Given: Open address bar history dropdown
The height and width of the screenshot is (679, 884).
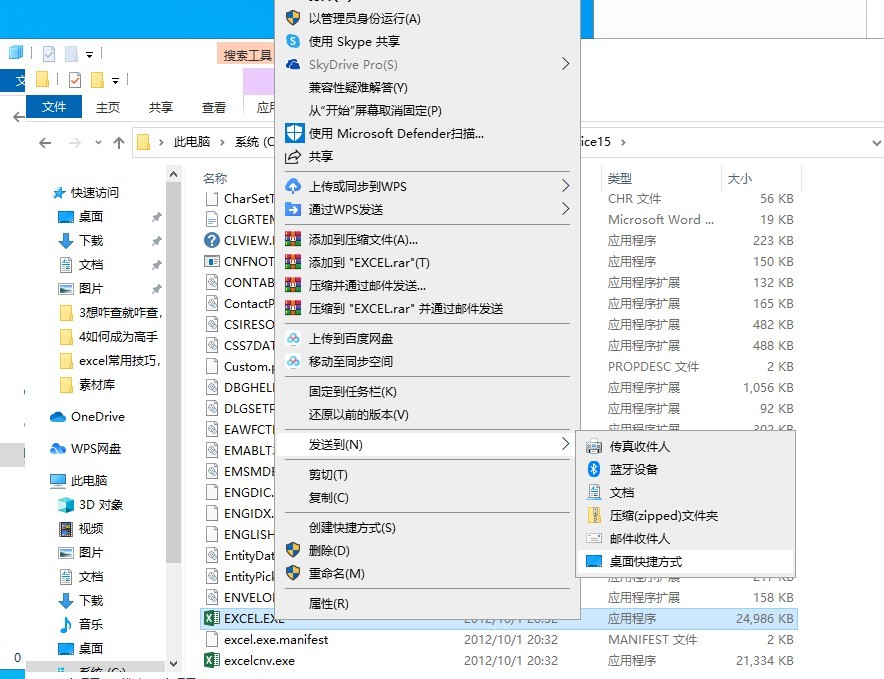Looking at the screenshot, I should pyautogui.click(x=877, y=143).
